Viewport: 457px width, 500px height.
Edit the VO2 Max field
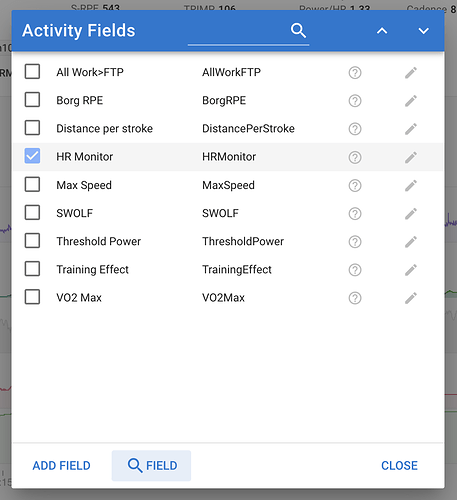coord(411,298)
